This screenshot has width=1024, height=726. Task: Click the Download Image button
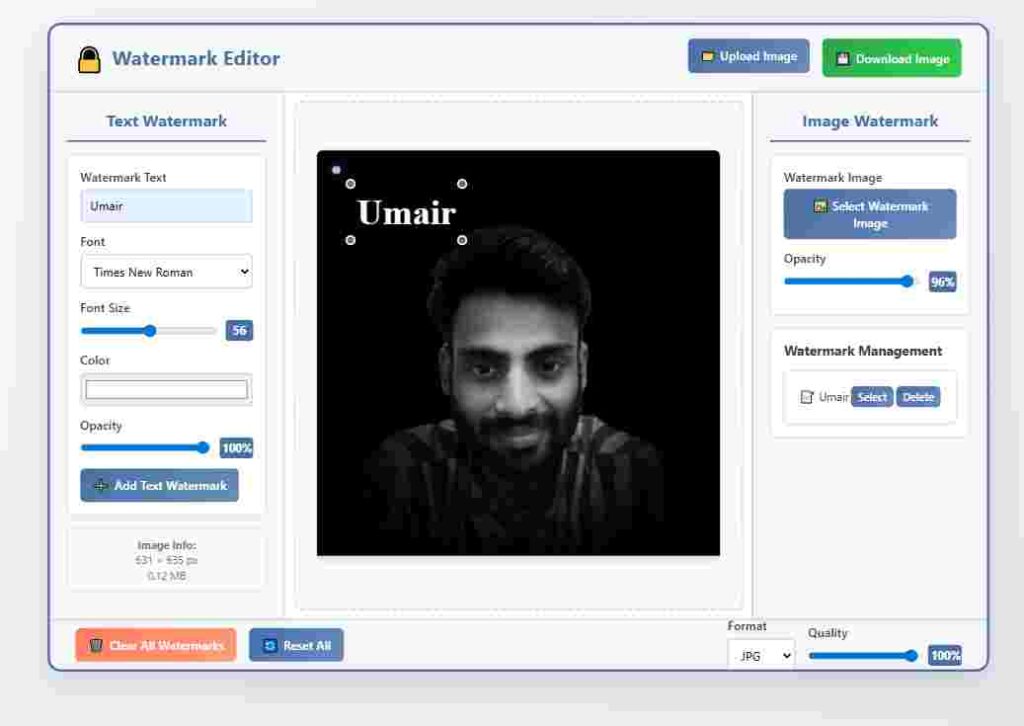(x=891, y=59)
